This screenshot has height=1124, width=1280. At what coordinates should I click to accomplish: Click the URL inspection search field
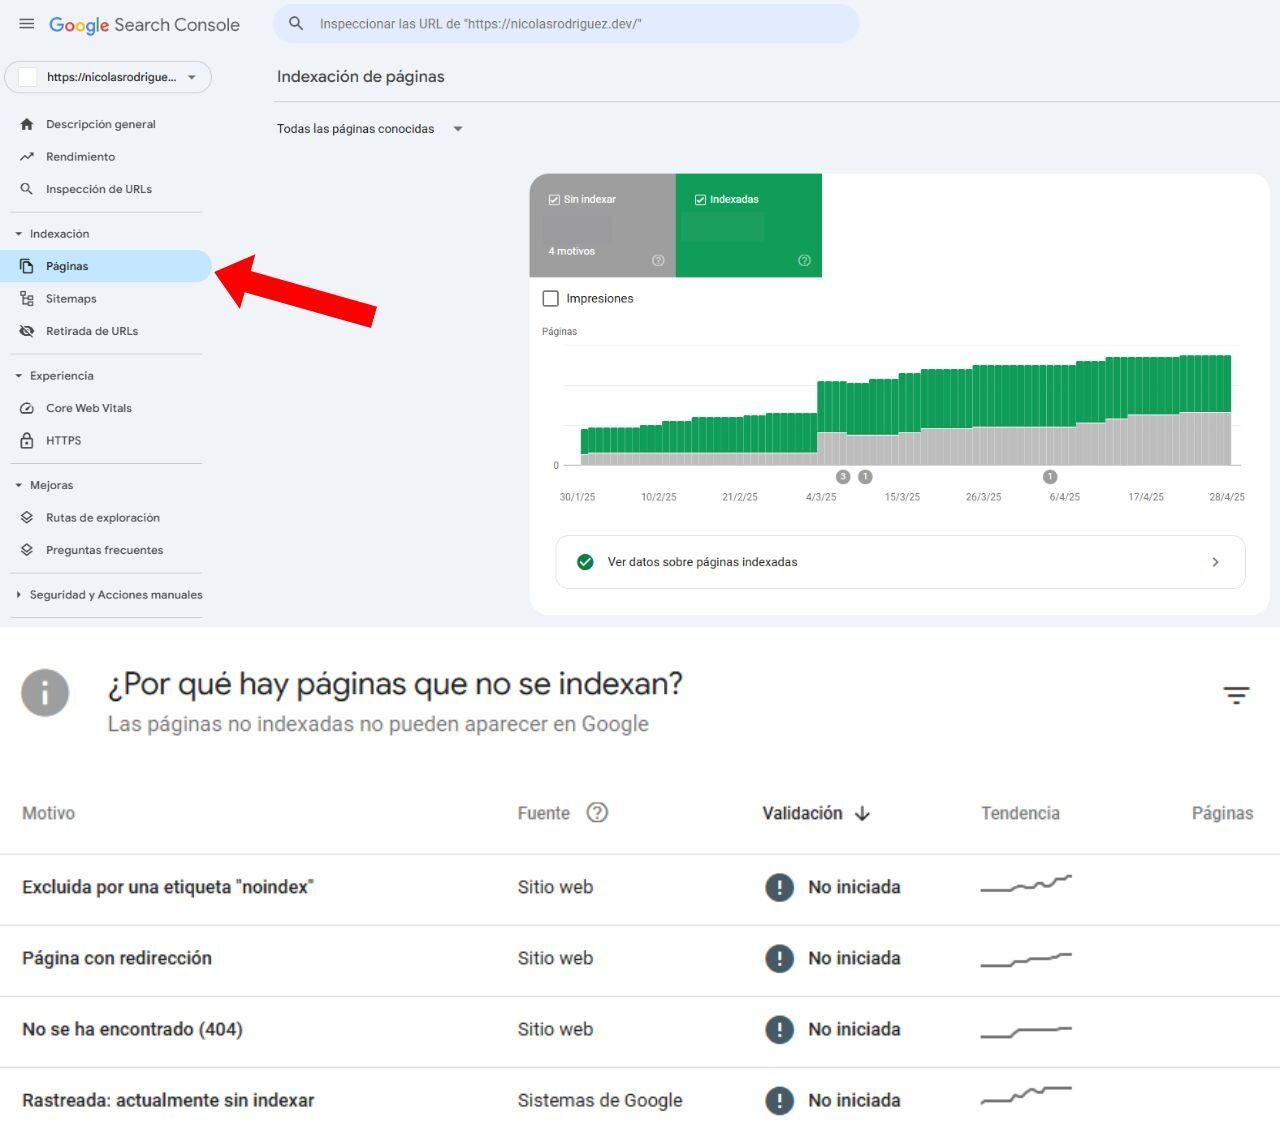[x=566, y=24]
